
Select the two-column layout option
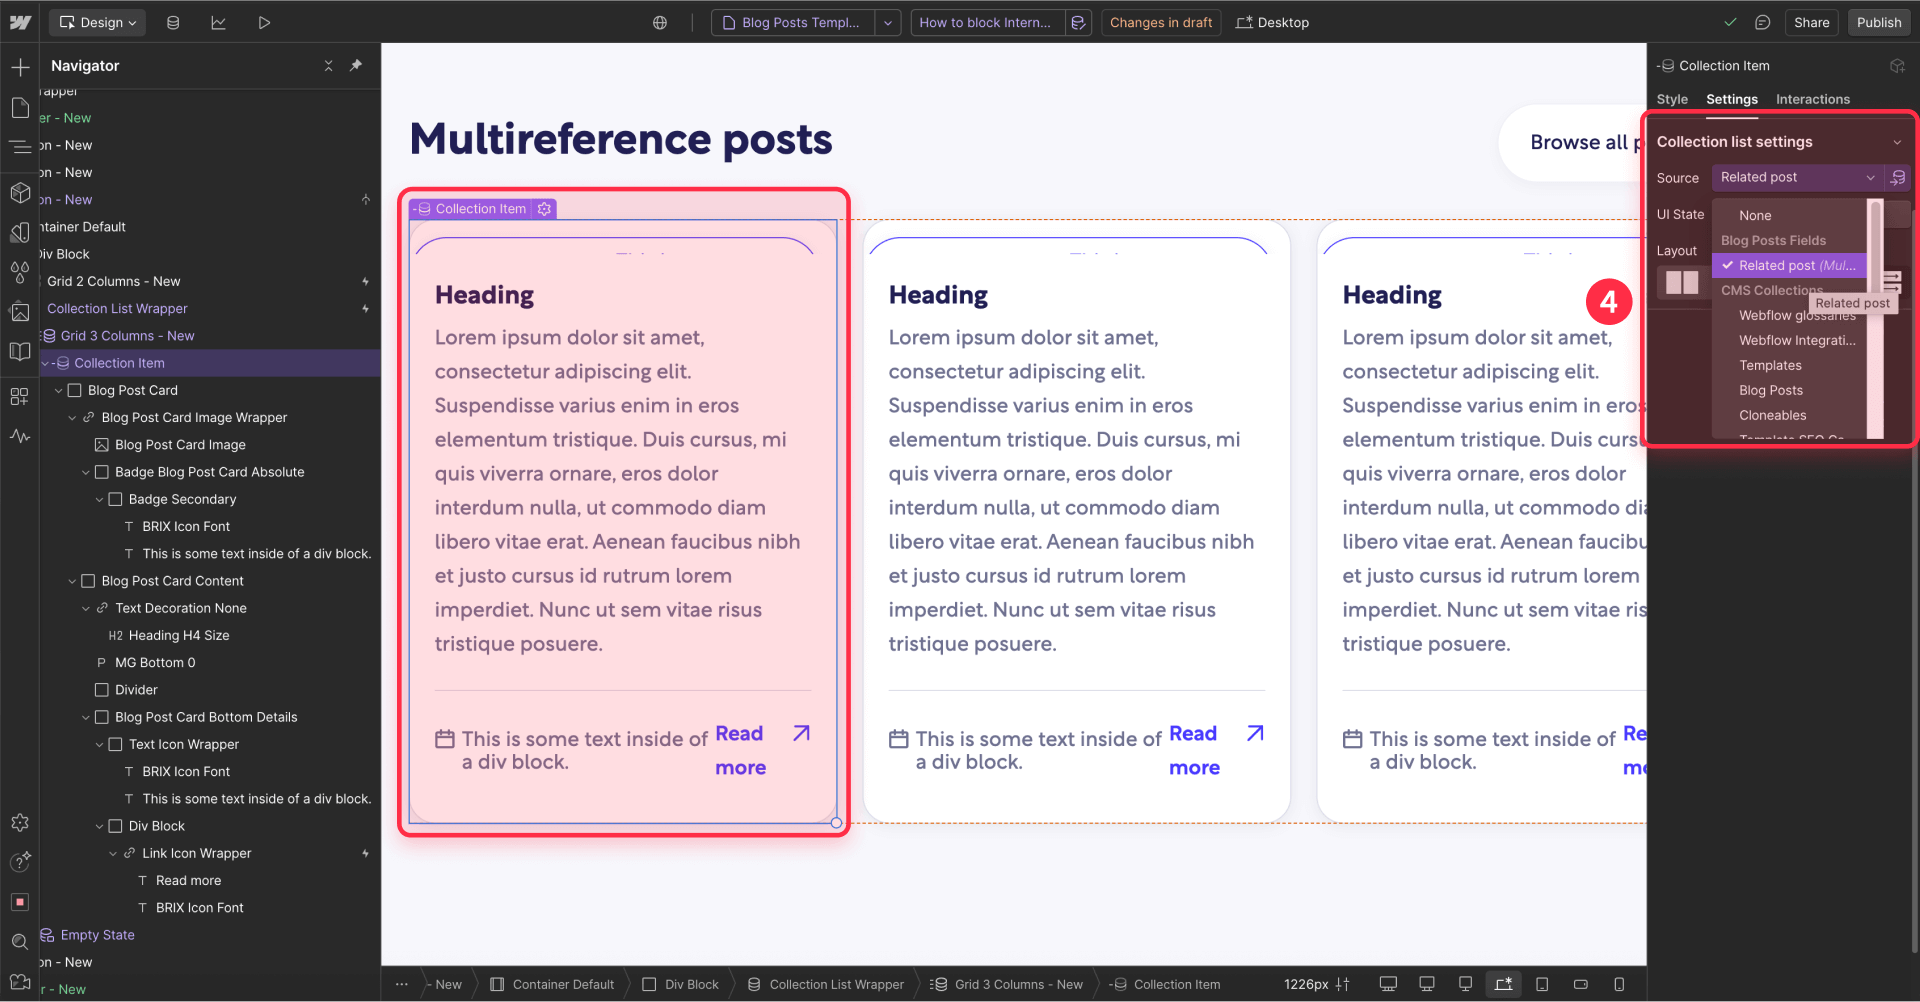(x=1683, y=282)
